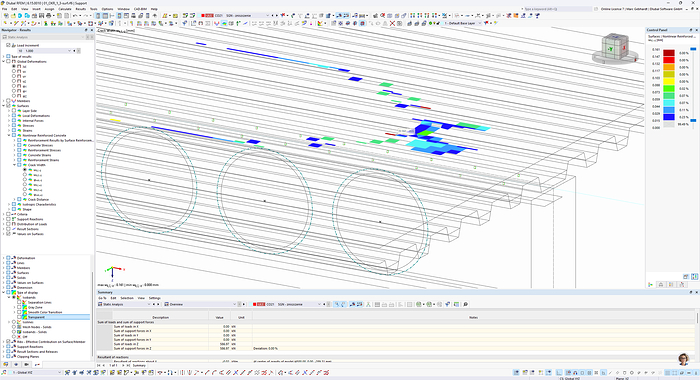Open the Options menu

point(107,9)
